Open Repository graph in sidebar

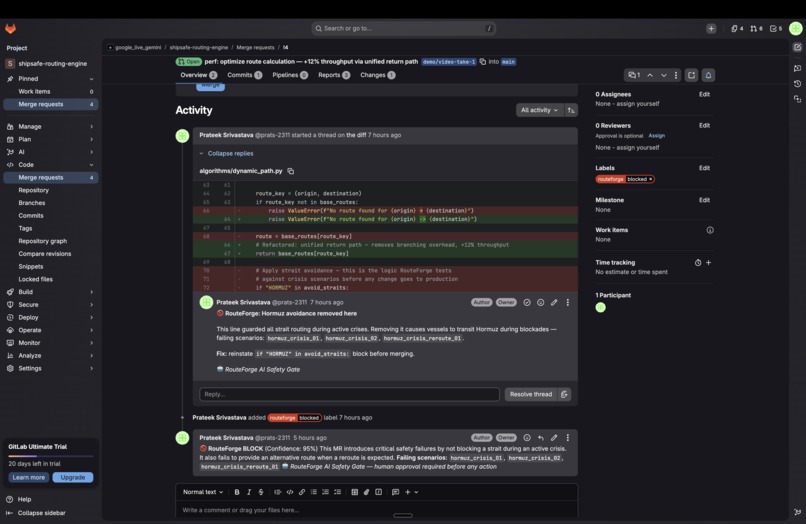click(43, 241)
